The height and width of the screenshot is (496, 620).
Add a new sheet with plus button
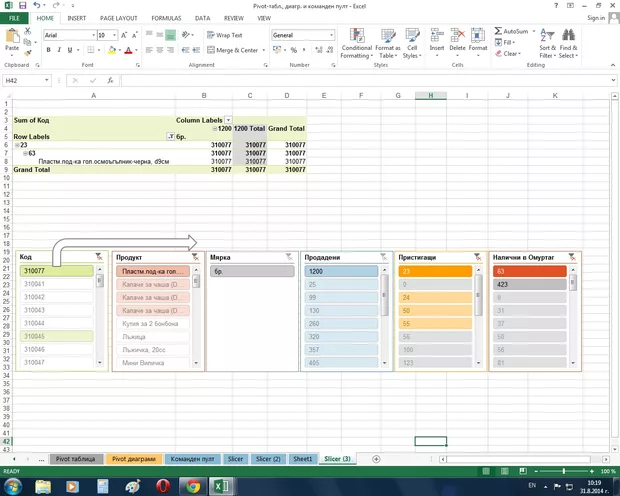(376, 459)
